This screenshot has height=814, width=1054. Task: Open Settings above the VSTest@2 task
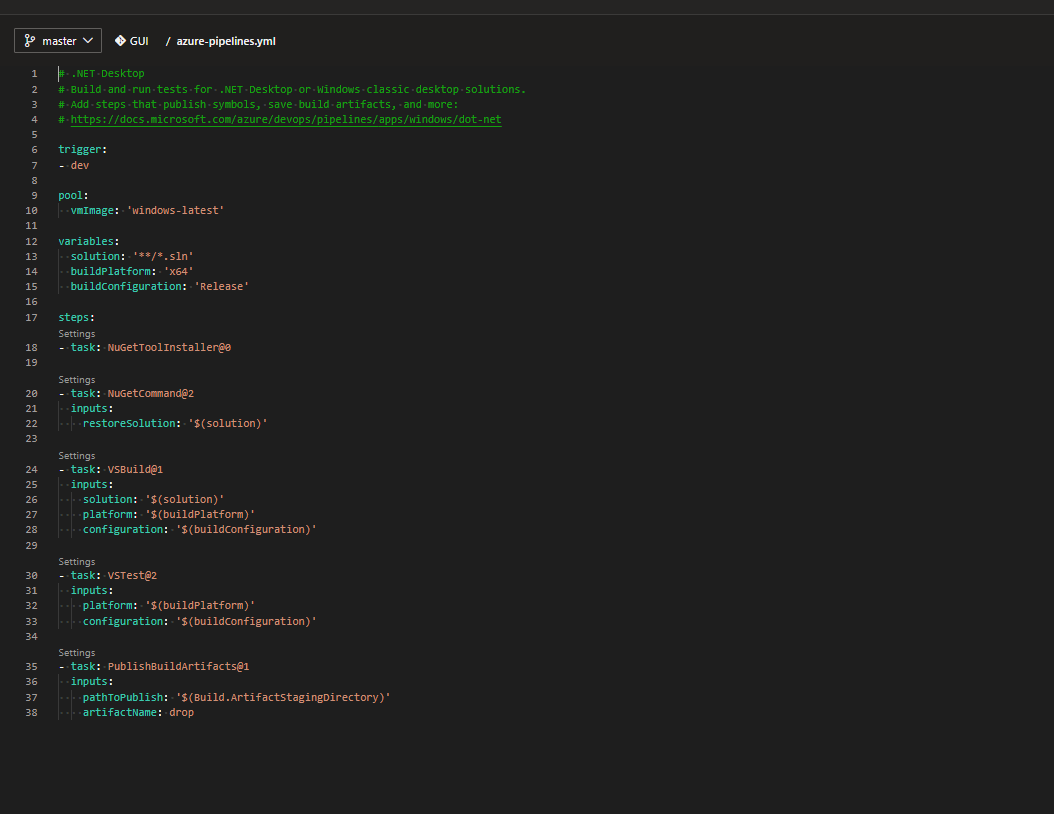point(77,562)
